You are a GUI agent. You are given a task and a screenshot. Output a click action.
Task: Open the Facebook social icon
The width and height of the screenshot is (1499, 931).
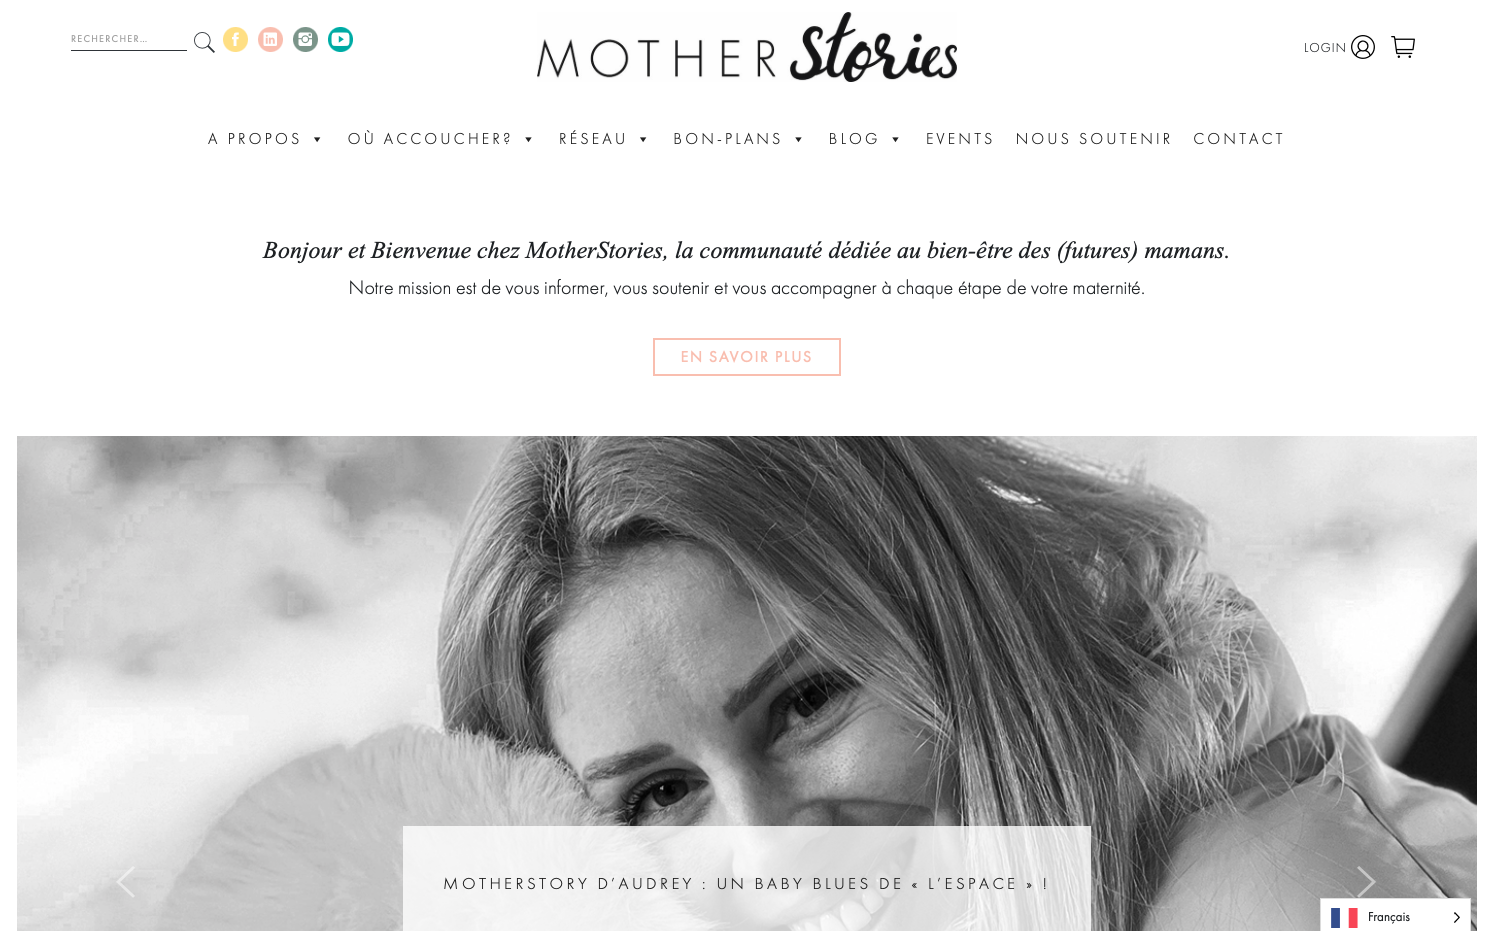235,40
